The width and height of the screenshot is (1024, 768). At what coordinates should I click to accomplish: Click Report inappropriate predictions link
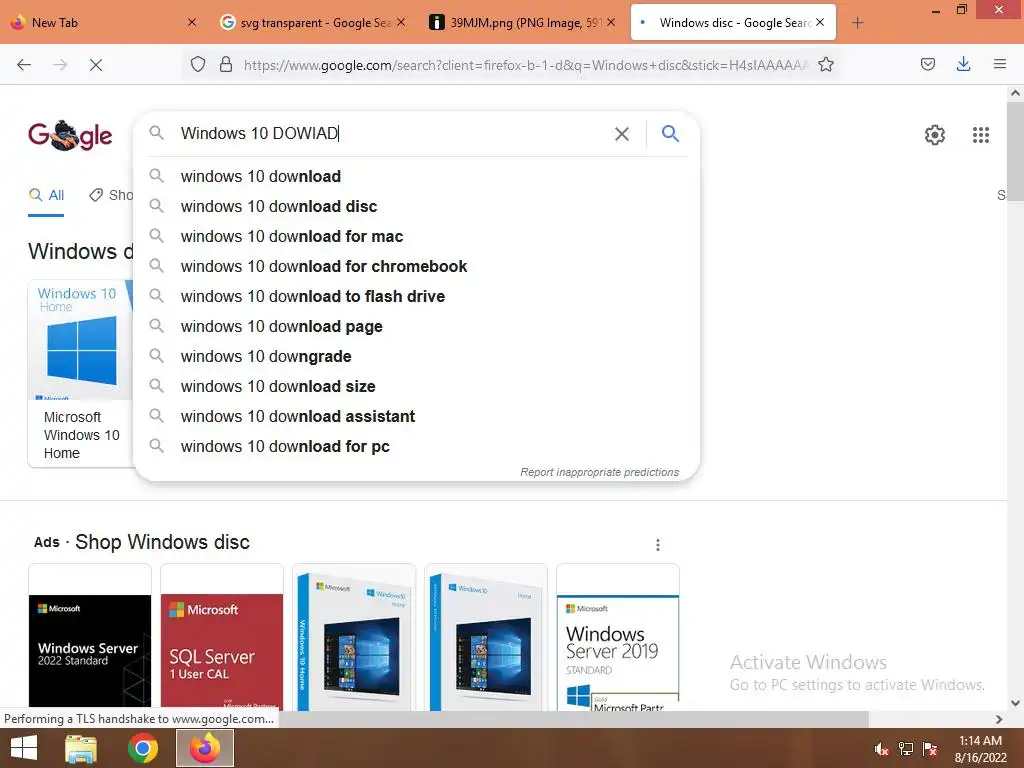(x=600, y=472)
